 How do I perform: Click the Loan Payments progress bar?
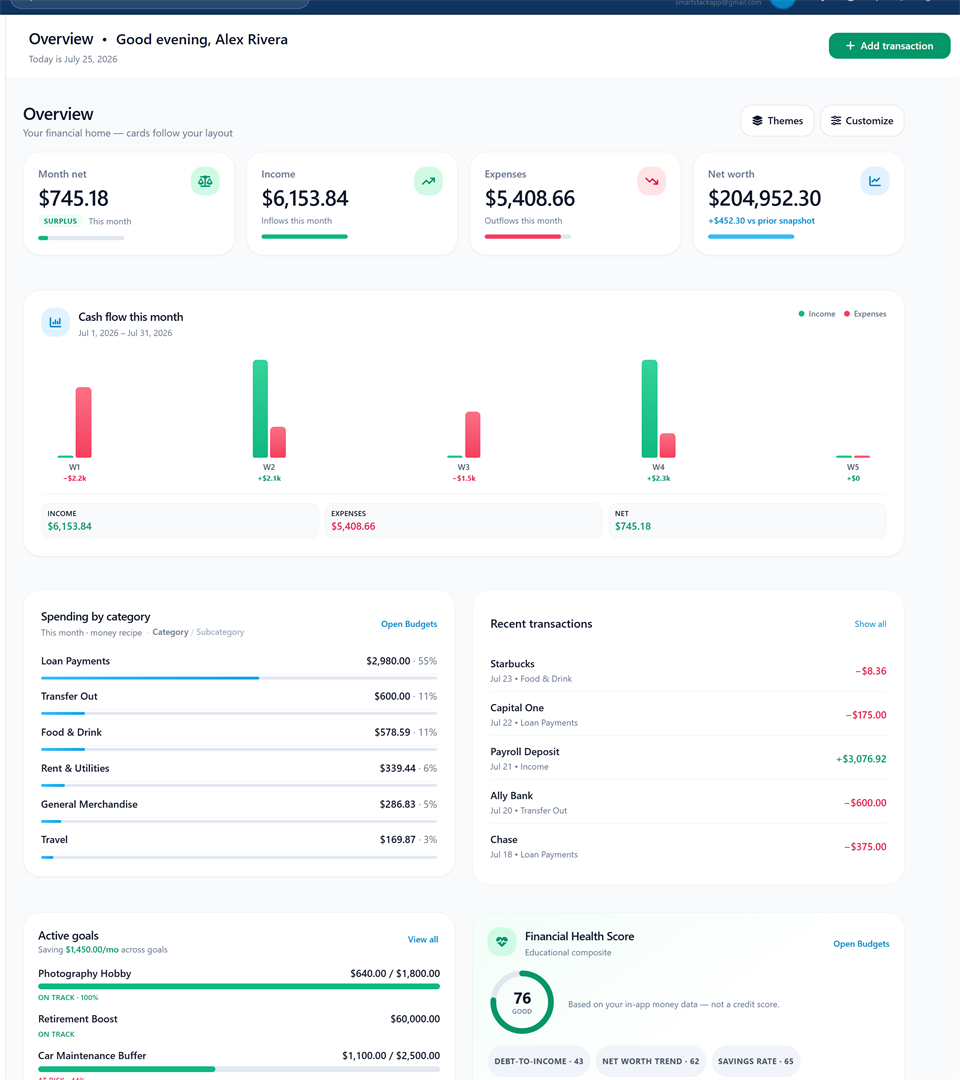coord(239,678)
